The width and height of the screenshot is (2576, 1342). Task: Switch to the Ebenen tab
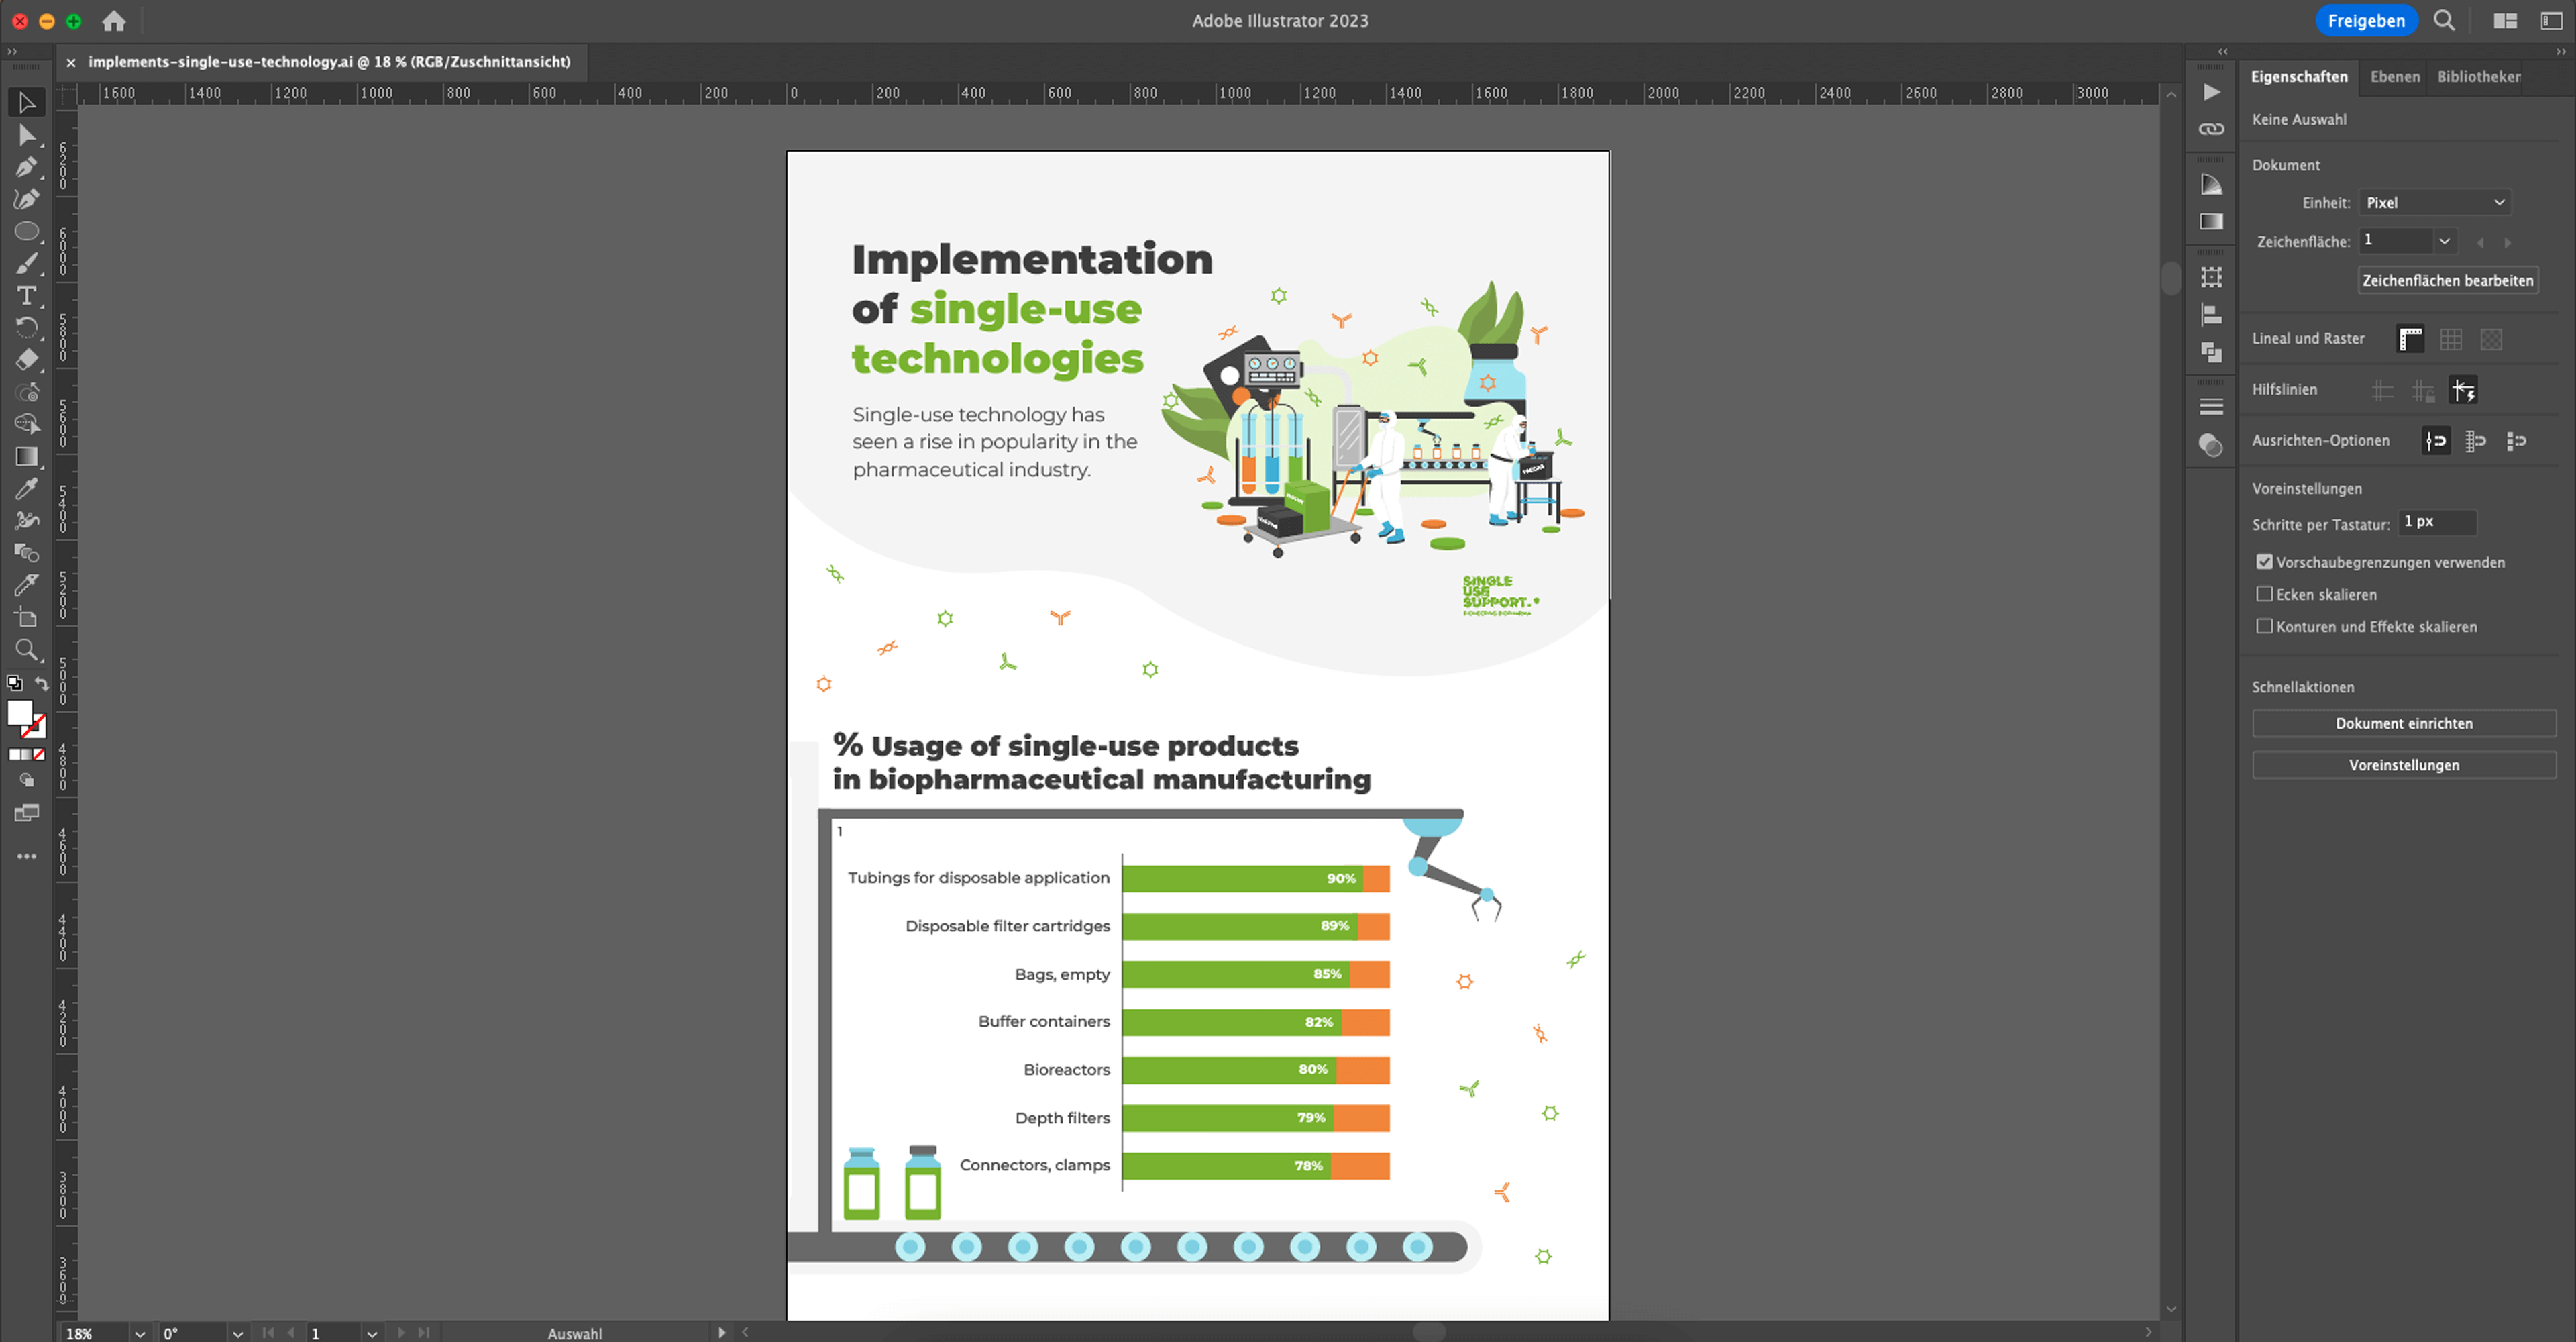point(2394,77)
